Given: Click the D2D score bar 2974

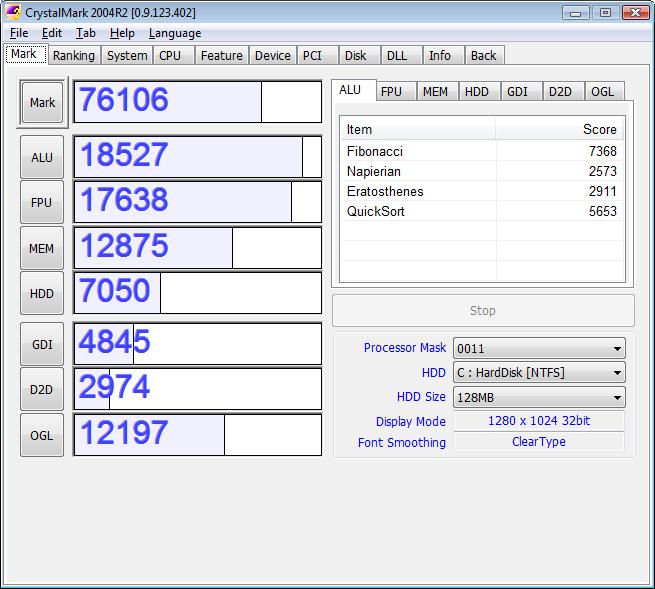Looking at the screenshot, I should [198, 389].
